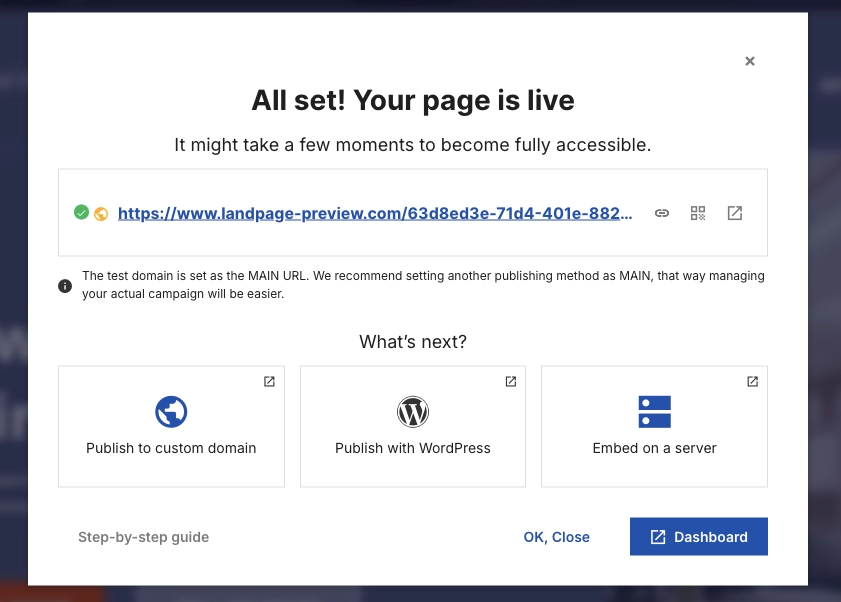
Task: Open the Step-by-step guide
Action: tap(143, 536)
